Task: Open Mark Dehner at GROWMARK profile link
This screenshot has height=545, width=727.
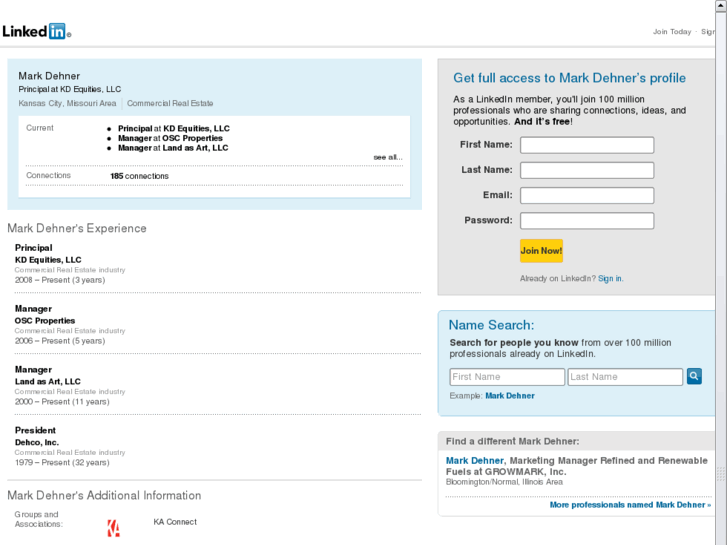Action: tap(474, 461)
